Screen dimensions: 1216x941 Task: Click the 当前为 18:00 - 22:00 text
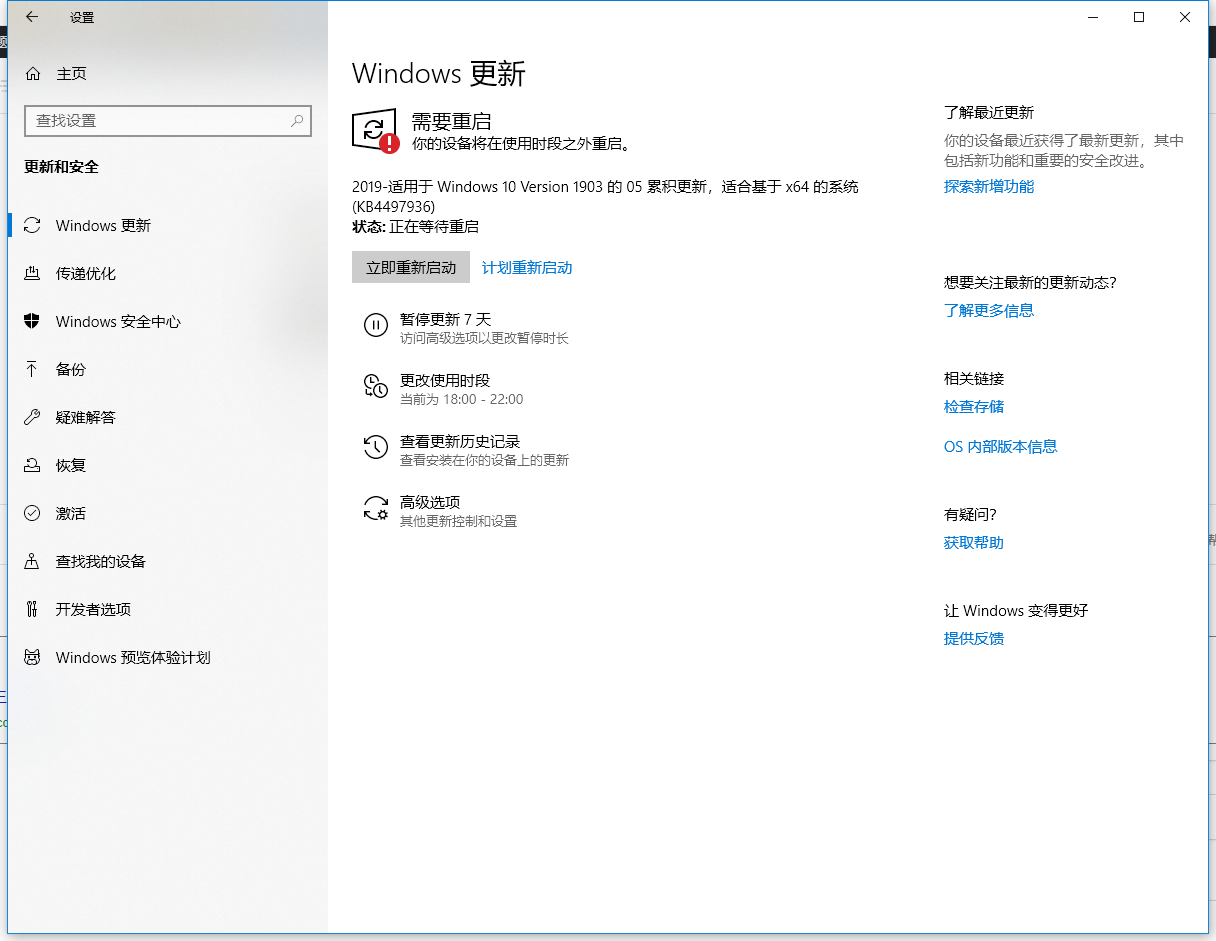pos(462,399)
